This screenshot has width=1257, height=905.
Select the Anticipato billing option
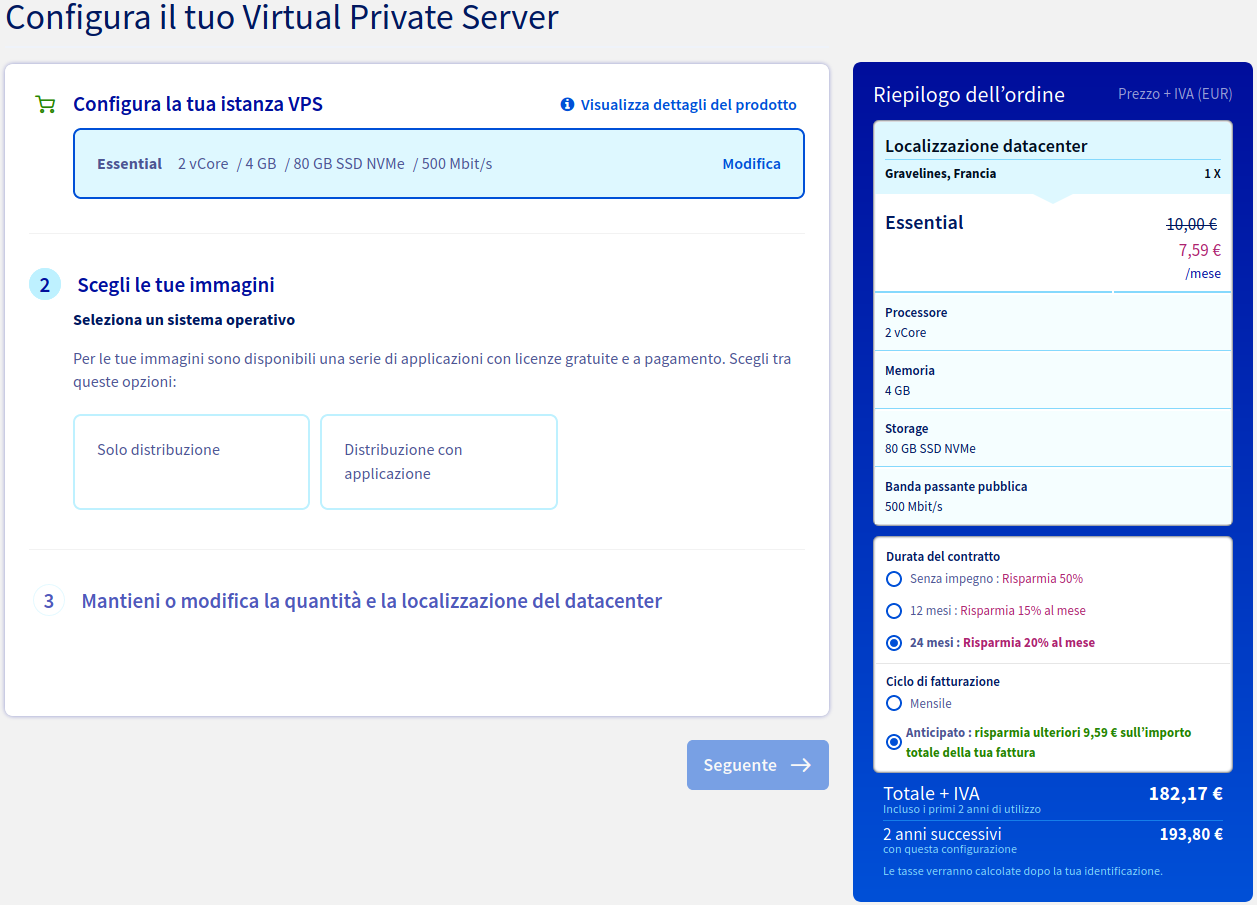click(x=894, y=742)
